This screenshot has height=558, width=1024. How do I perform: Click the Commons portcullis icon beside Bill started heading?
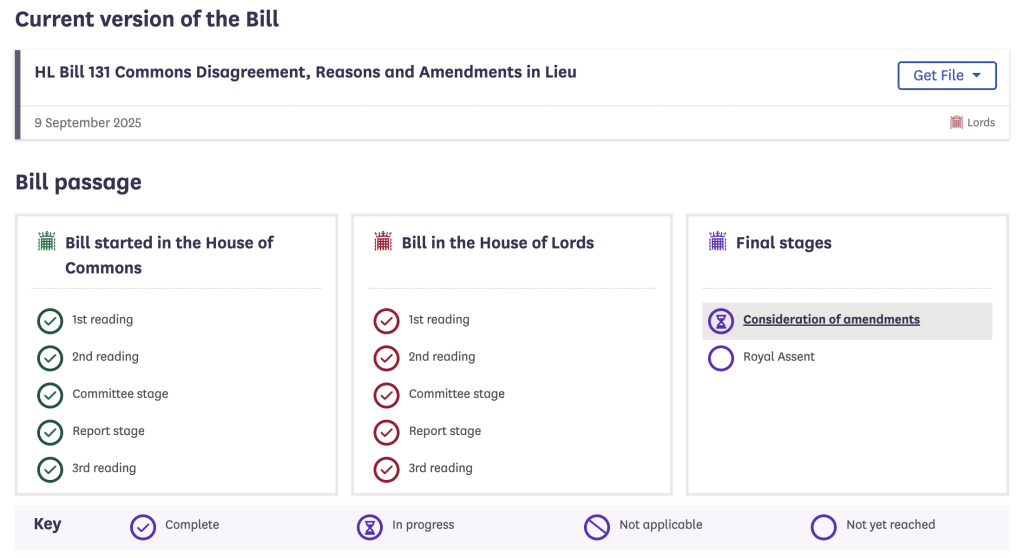(x=46, y=242)
